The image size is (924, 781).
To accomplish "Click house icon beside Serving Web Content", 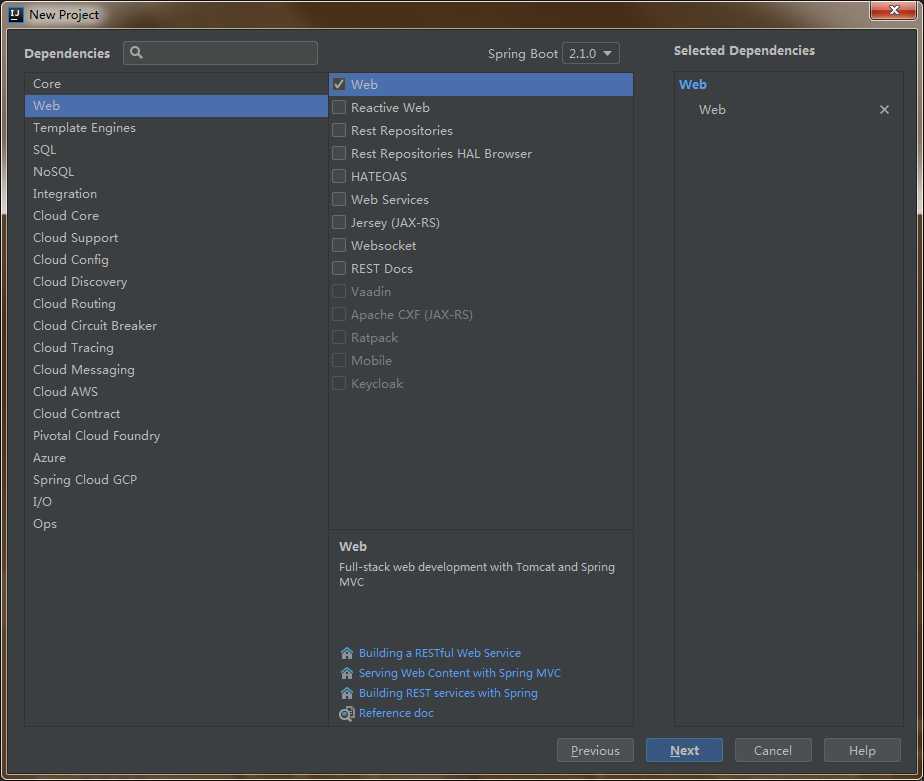I will coord(346,673).
